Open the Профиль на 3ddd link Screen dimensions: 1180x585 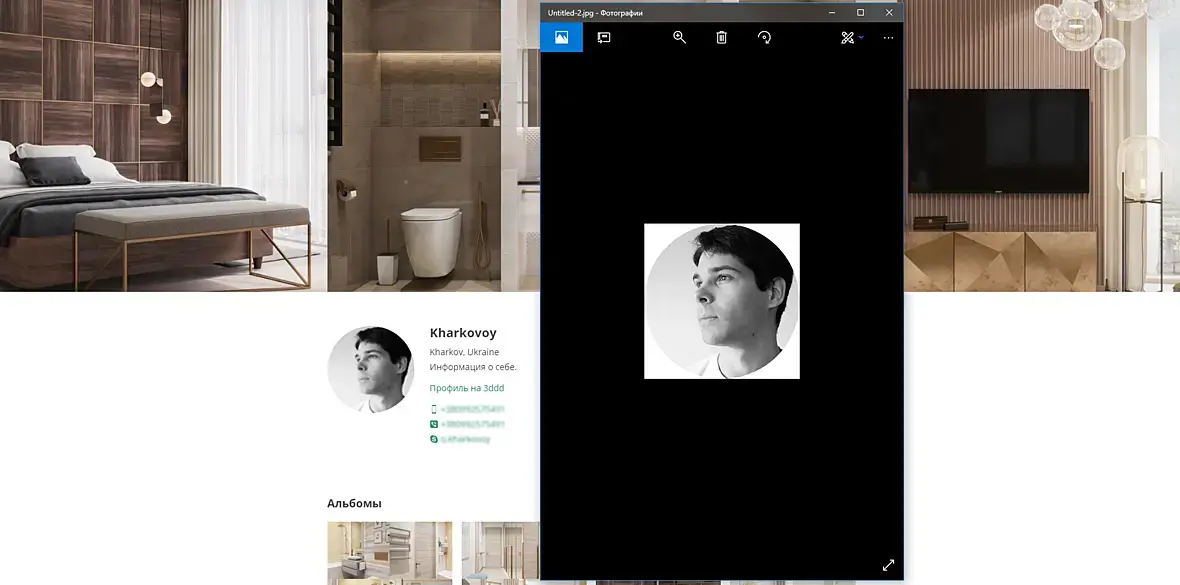pos(467,388)
